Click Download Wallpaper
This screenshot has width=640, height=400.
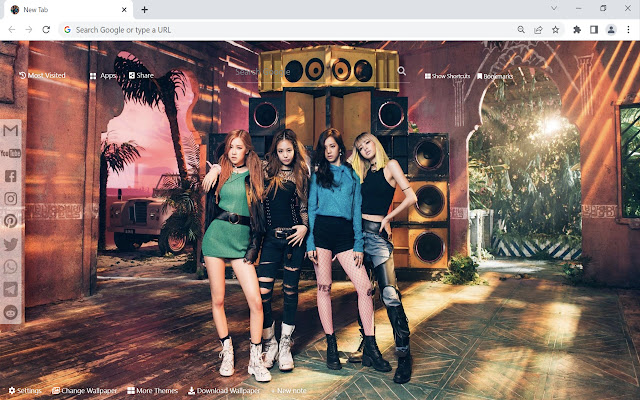pyautogui.click(x=224, y=391)
